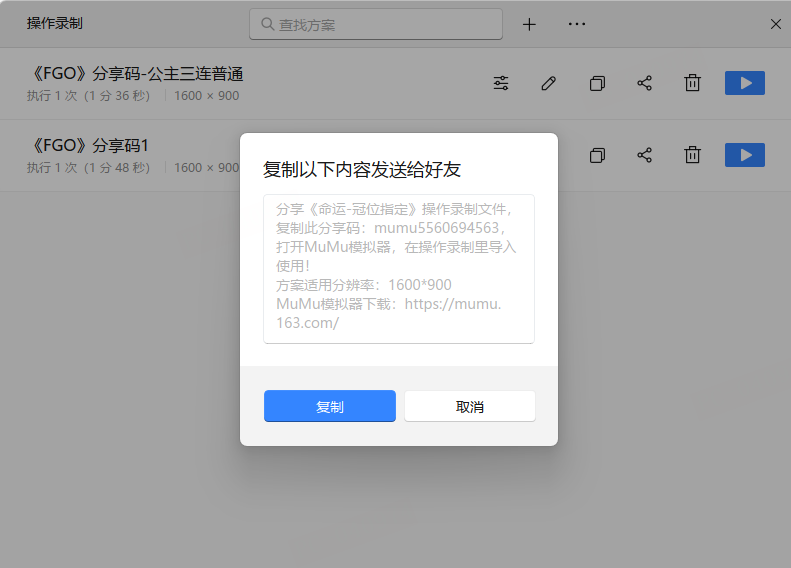Play the 分享码-公主三连普通 recording
Viewport: 791px width, 568px height.
click(744, 83)
